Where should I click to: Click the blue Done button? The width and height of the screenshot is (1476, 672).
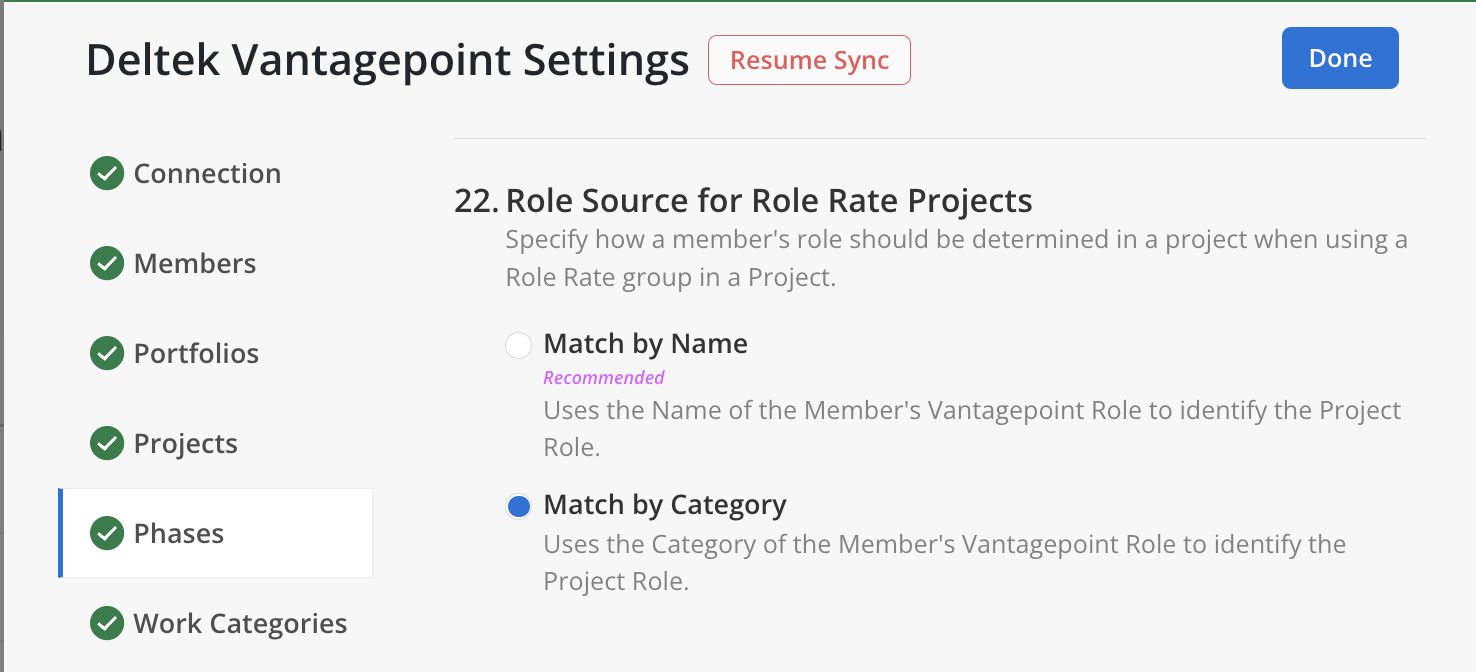[1340, 59]
